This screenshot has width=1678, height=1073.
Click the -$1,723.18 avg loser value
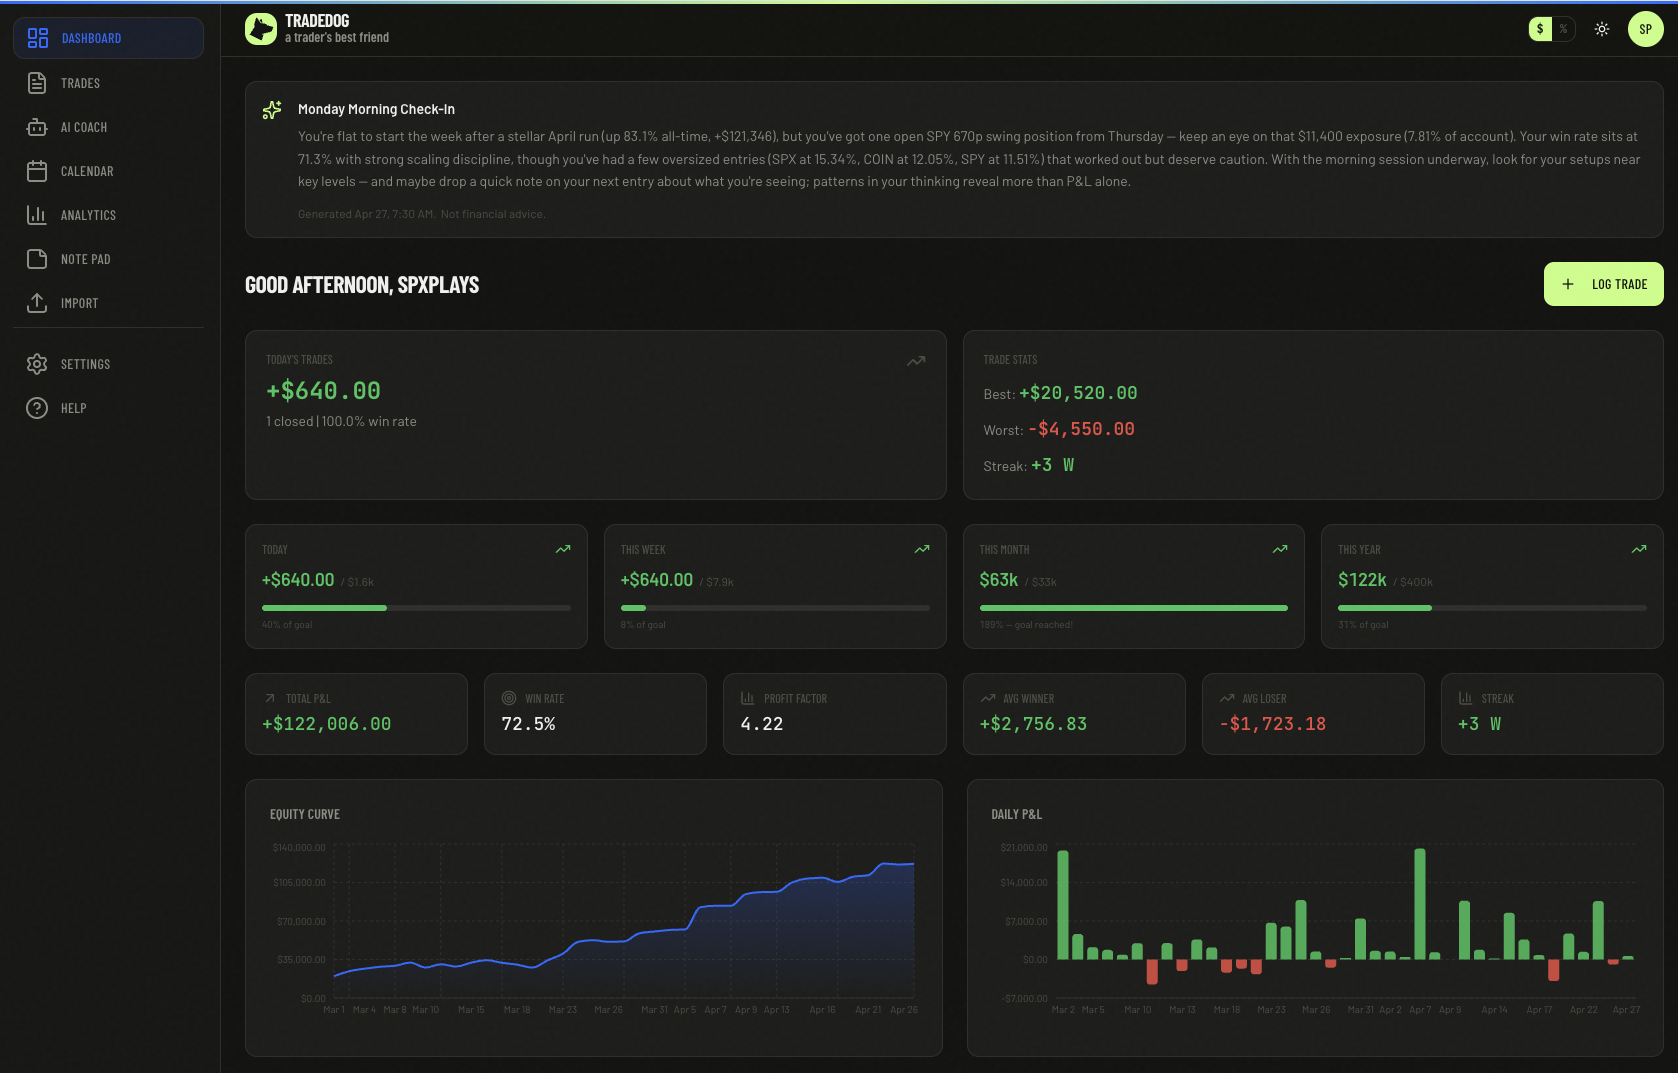pos(1272,724)
